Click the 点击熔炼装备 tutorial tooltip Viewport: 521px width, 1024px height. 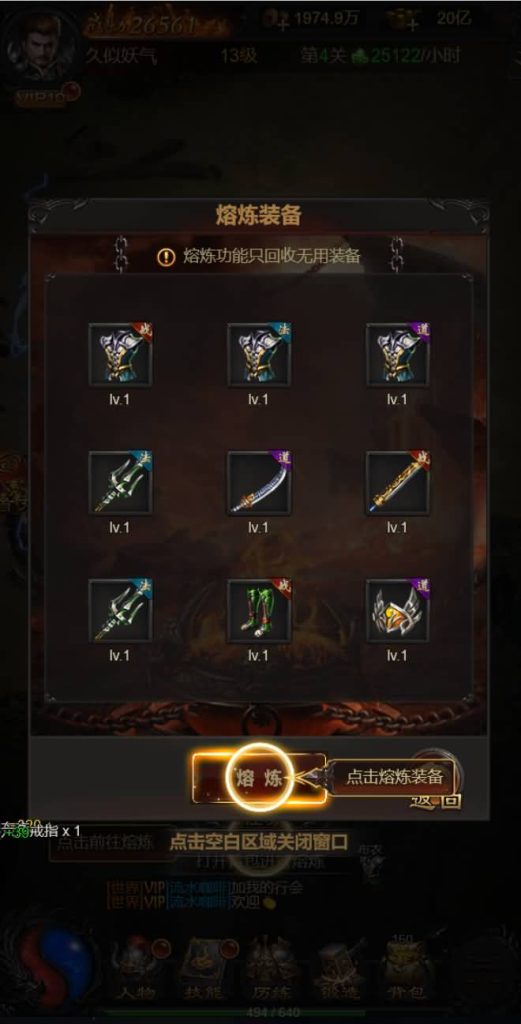[x=394, y=777]
